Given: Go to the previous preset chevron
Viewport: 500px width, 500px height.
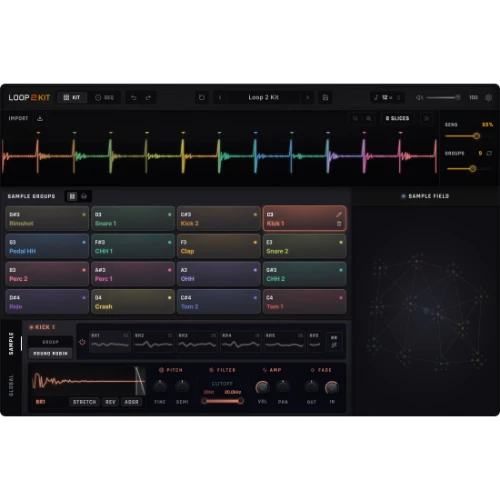Looking at the screenshot, I should pyautogui.click(x=220, y=97).
